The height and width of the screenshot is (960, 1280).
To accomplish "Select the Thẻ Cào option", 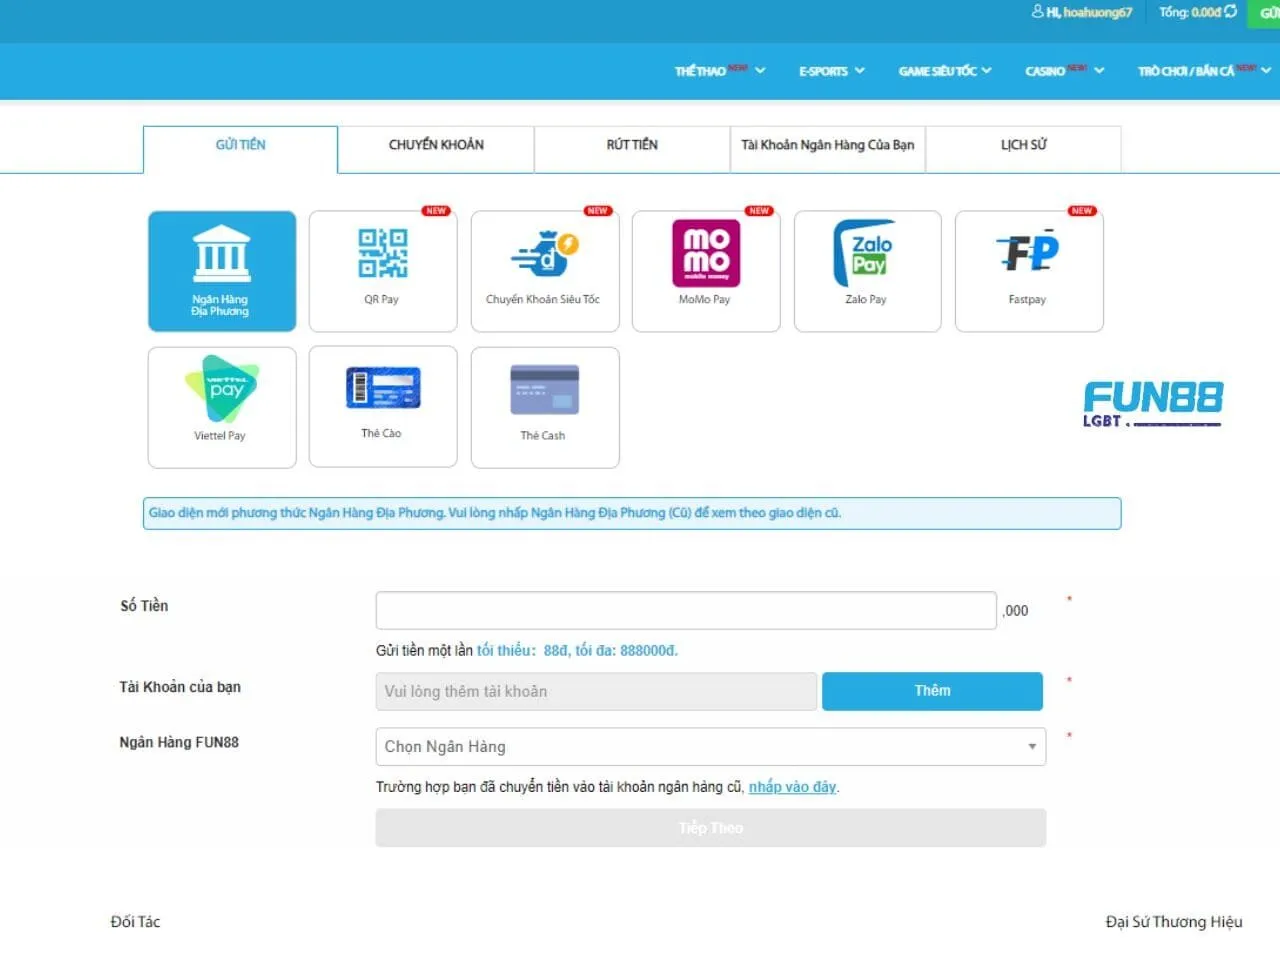I will pos(383,407).
